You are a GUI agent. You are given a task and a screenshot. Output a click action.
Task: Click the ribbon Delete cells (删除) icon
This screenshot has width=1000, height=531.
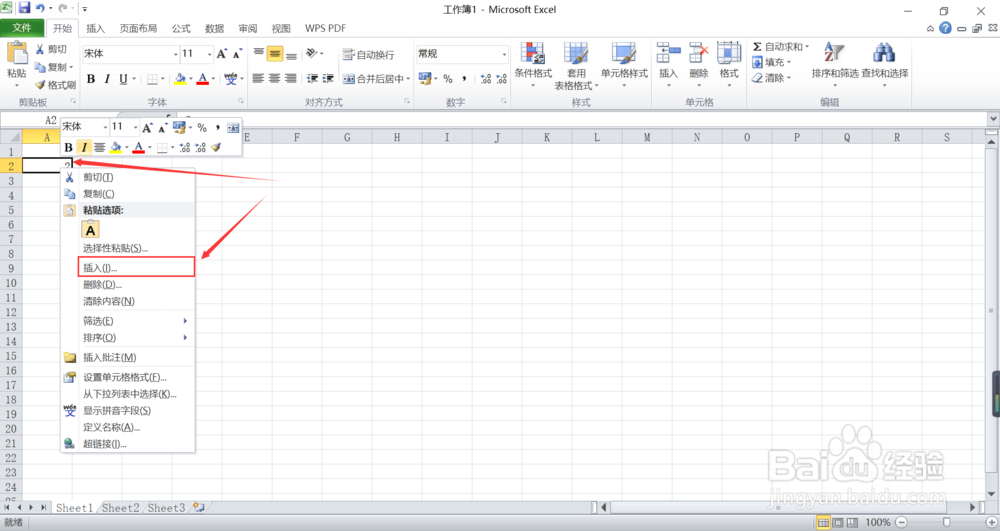pos(698,54)
